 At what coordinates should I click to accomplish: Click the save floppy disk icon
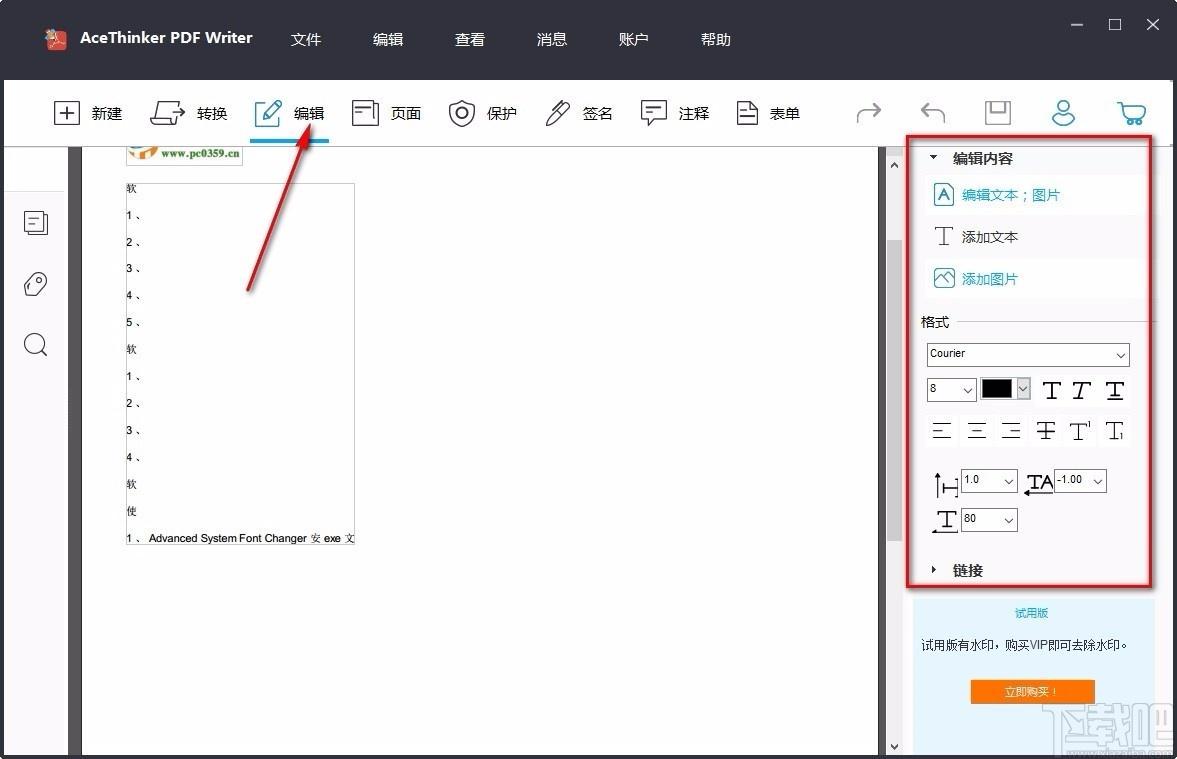(998, 113)
